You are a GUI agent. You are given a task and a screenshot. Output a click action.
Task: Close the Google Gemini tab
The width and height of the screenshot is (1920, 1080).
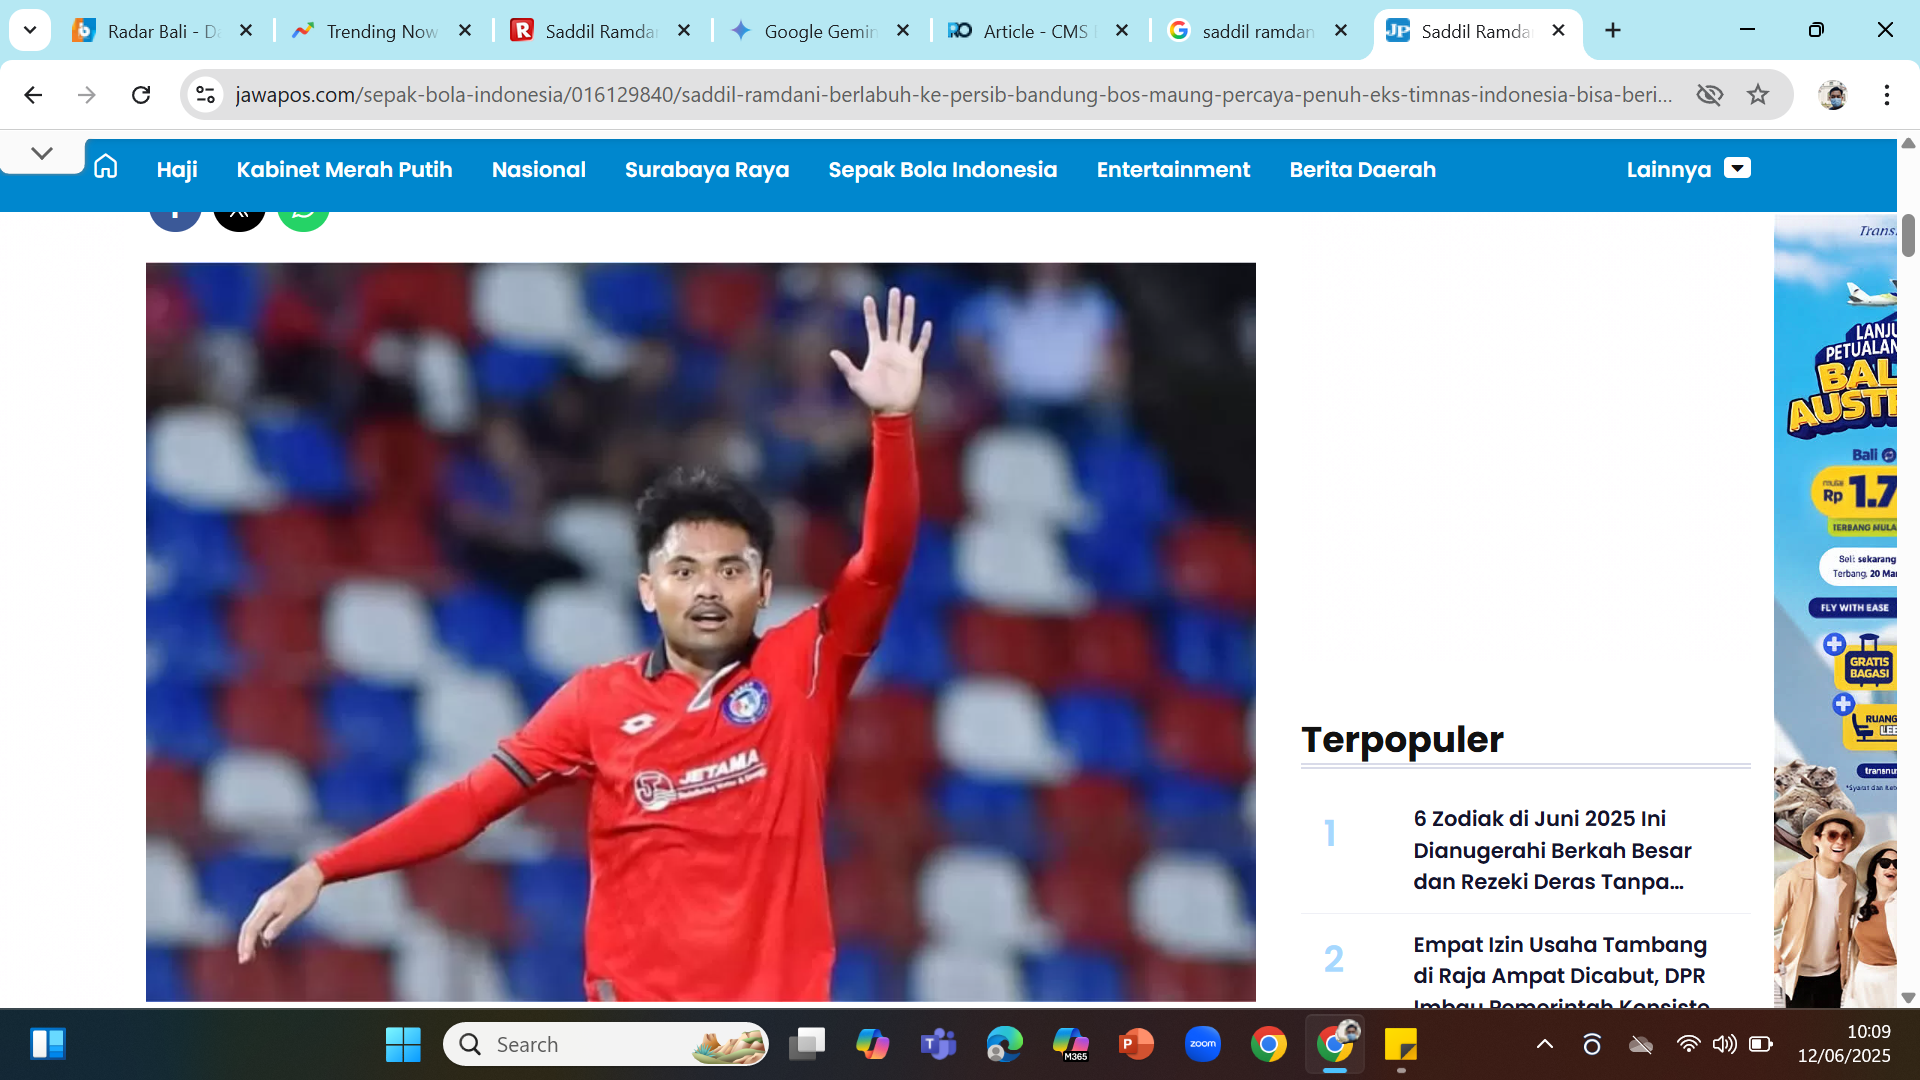tap(903, 31)
